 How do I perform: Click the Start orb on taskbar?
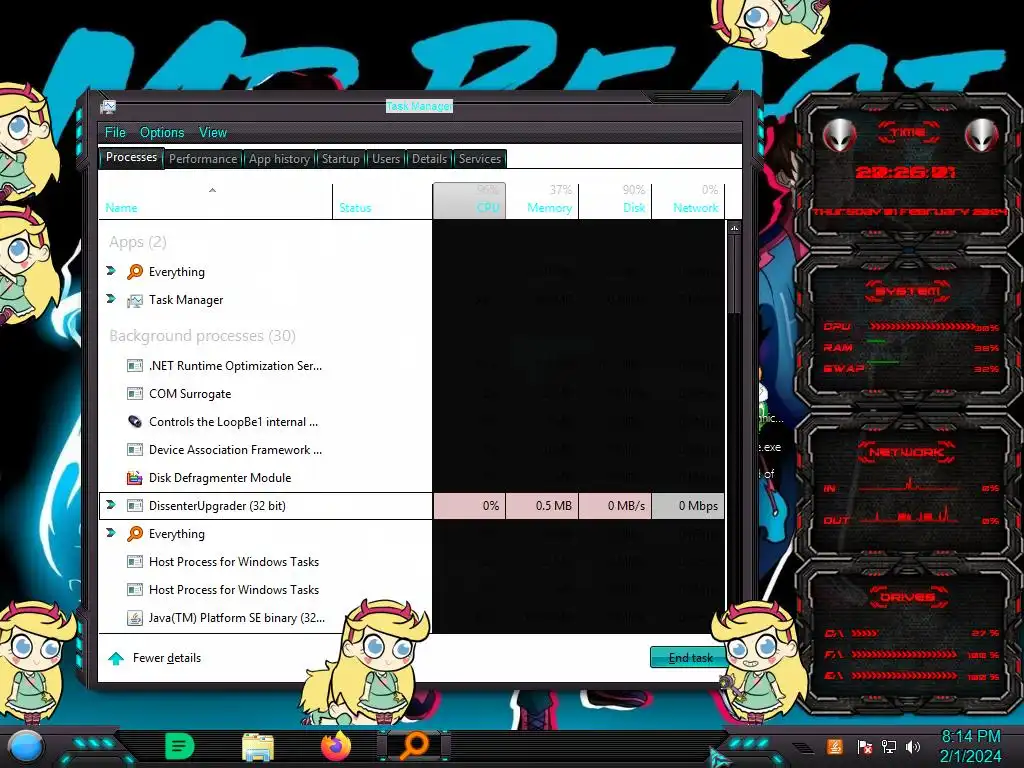(x=26, y=746)
